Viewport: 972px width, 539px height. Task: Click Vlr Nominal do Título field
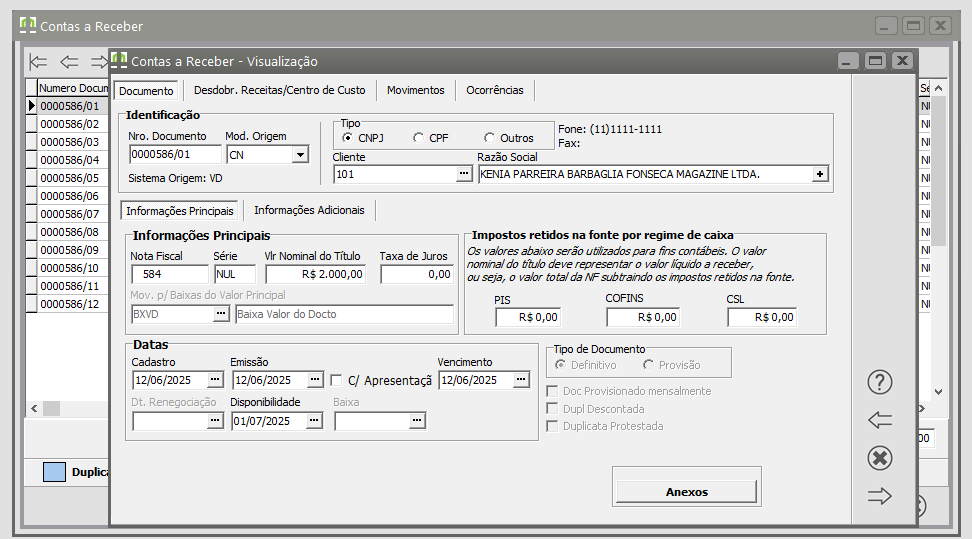316,274
